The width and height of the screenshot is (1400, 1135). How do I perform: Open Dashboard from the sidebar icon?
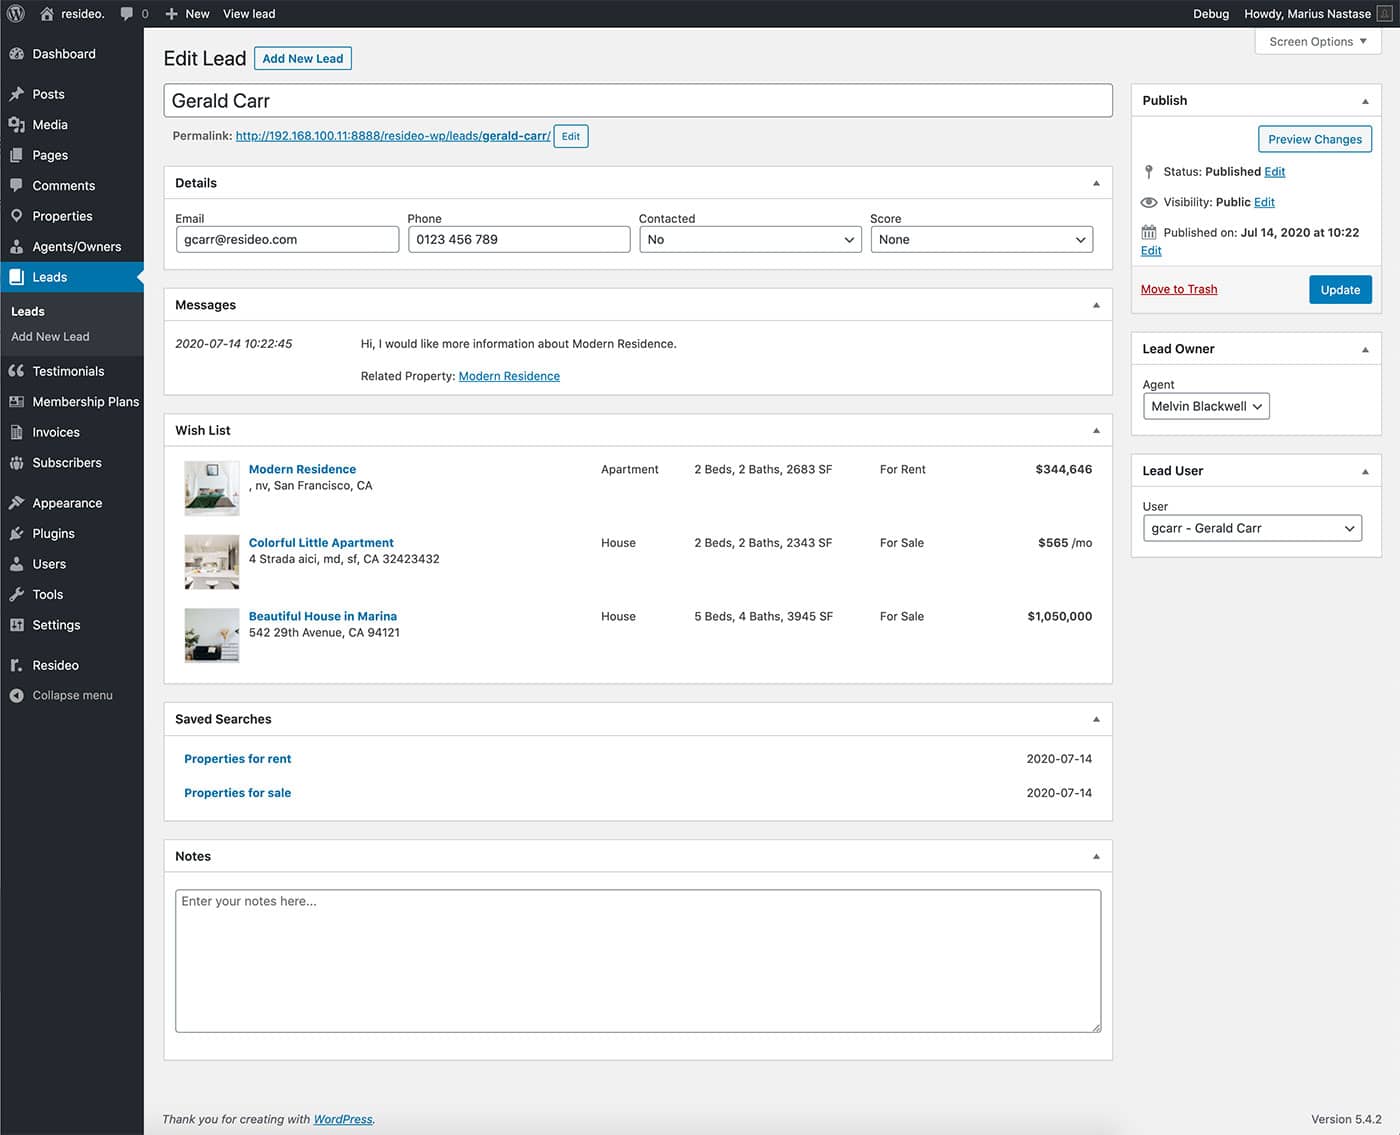click(x=17, y=54)
